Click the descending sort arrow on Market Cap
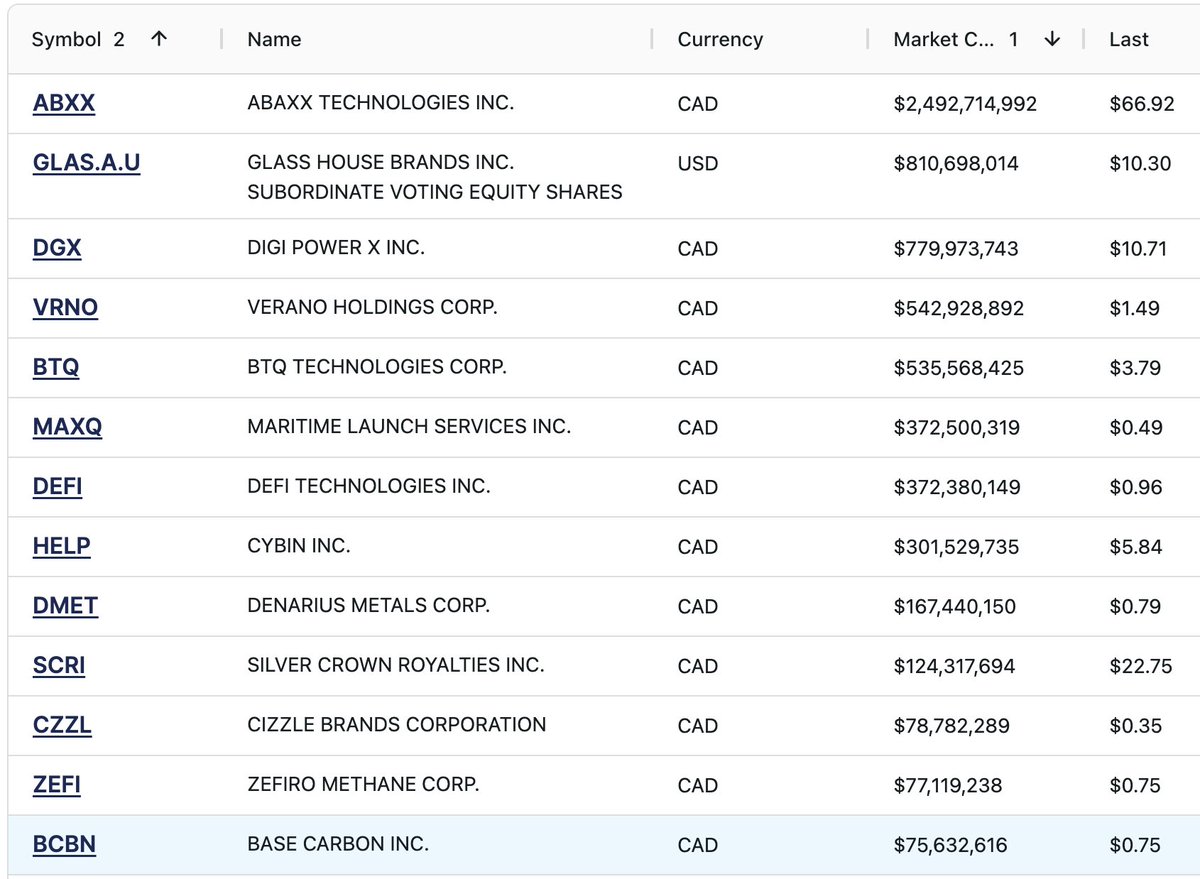 1051,39
